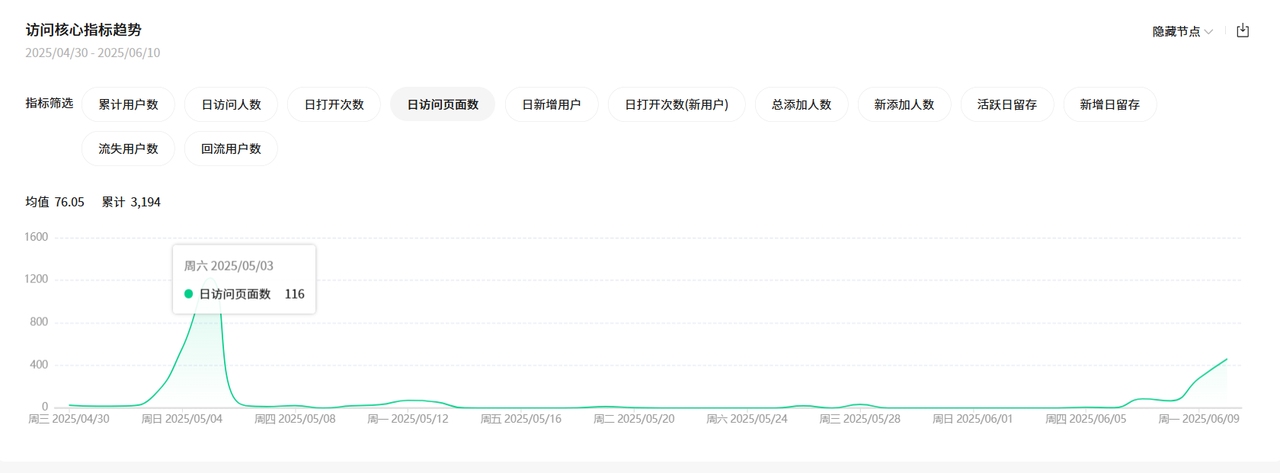This screenshot has height=473, width=1280.
Task: Click the green 日访问页面数 legend dot in tooltip
Action: [188, 294]
